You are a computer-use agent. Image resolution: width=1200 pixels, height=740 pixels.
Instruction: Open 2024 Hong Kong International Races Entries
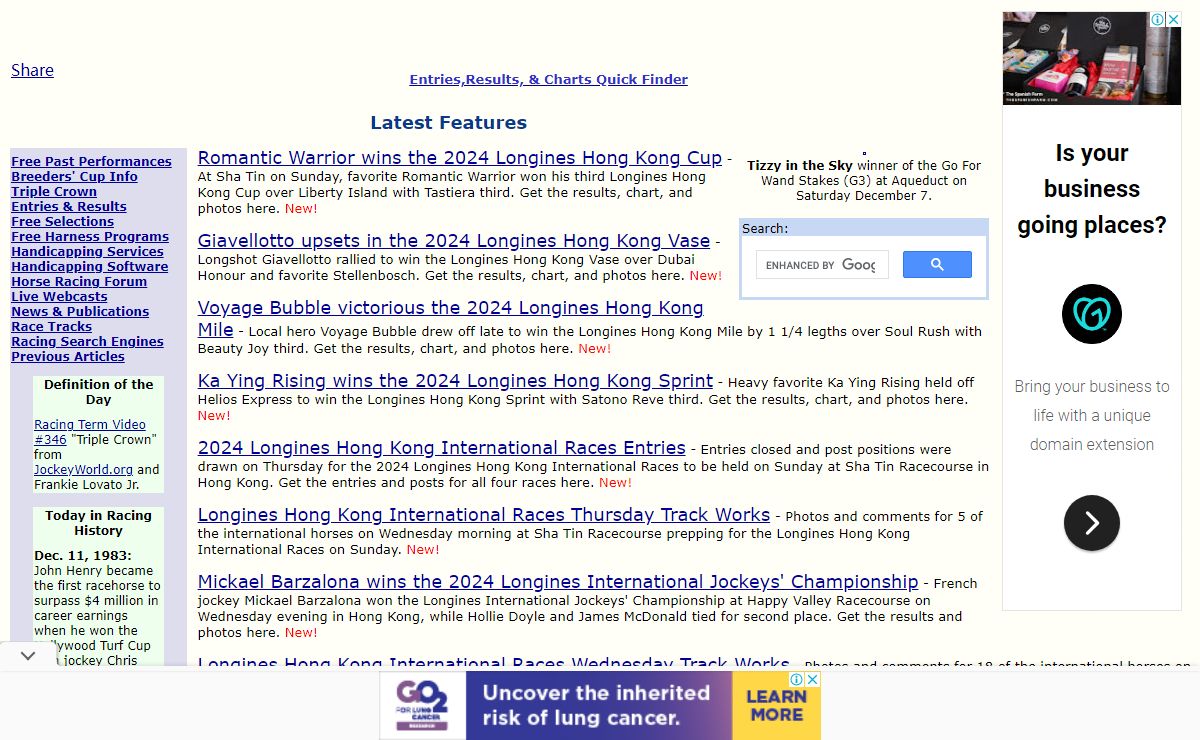[441, 448]
